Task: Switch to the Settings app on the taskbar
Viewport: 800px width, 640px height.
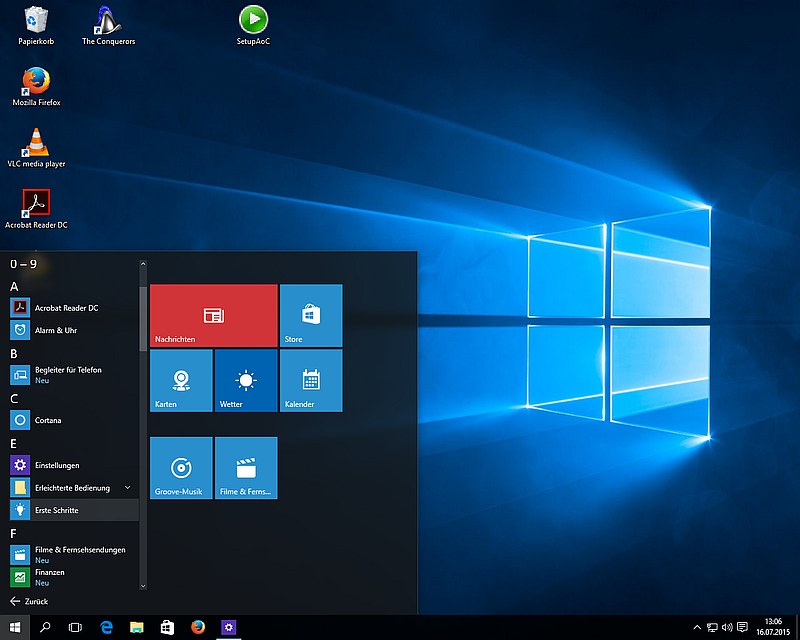Action: pyautogui.click(x=229, y=627)
